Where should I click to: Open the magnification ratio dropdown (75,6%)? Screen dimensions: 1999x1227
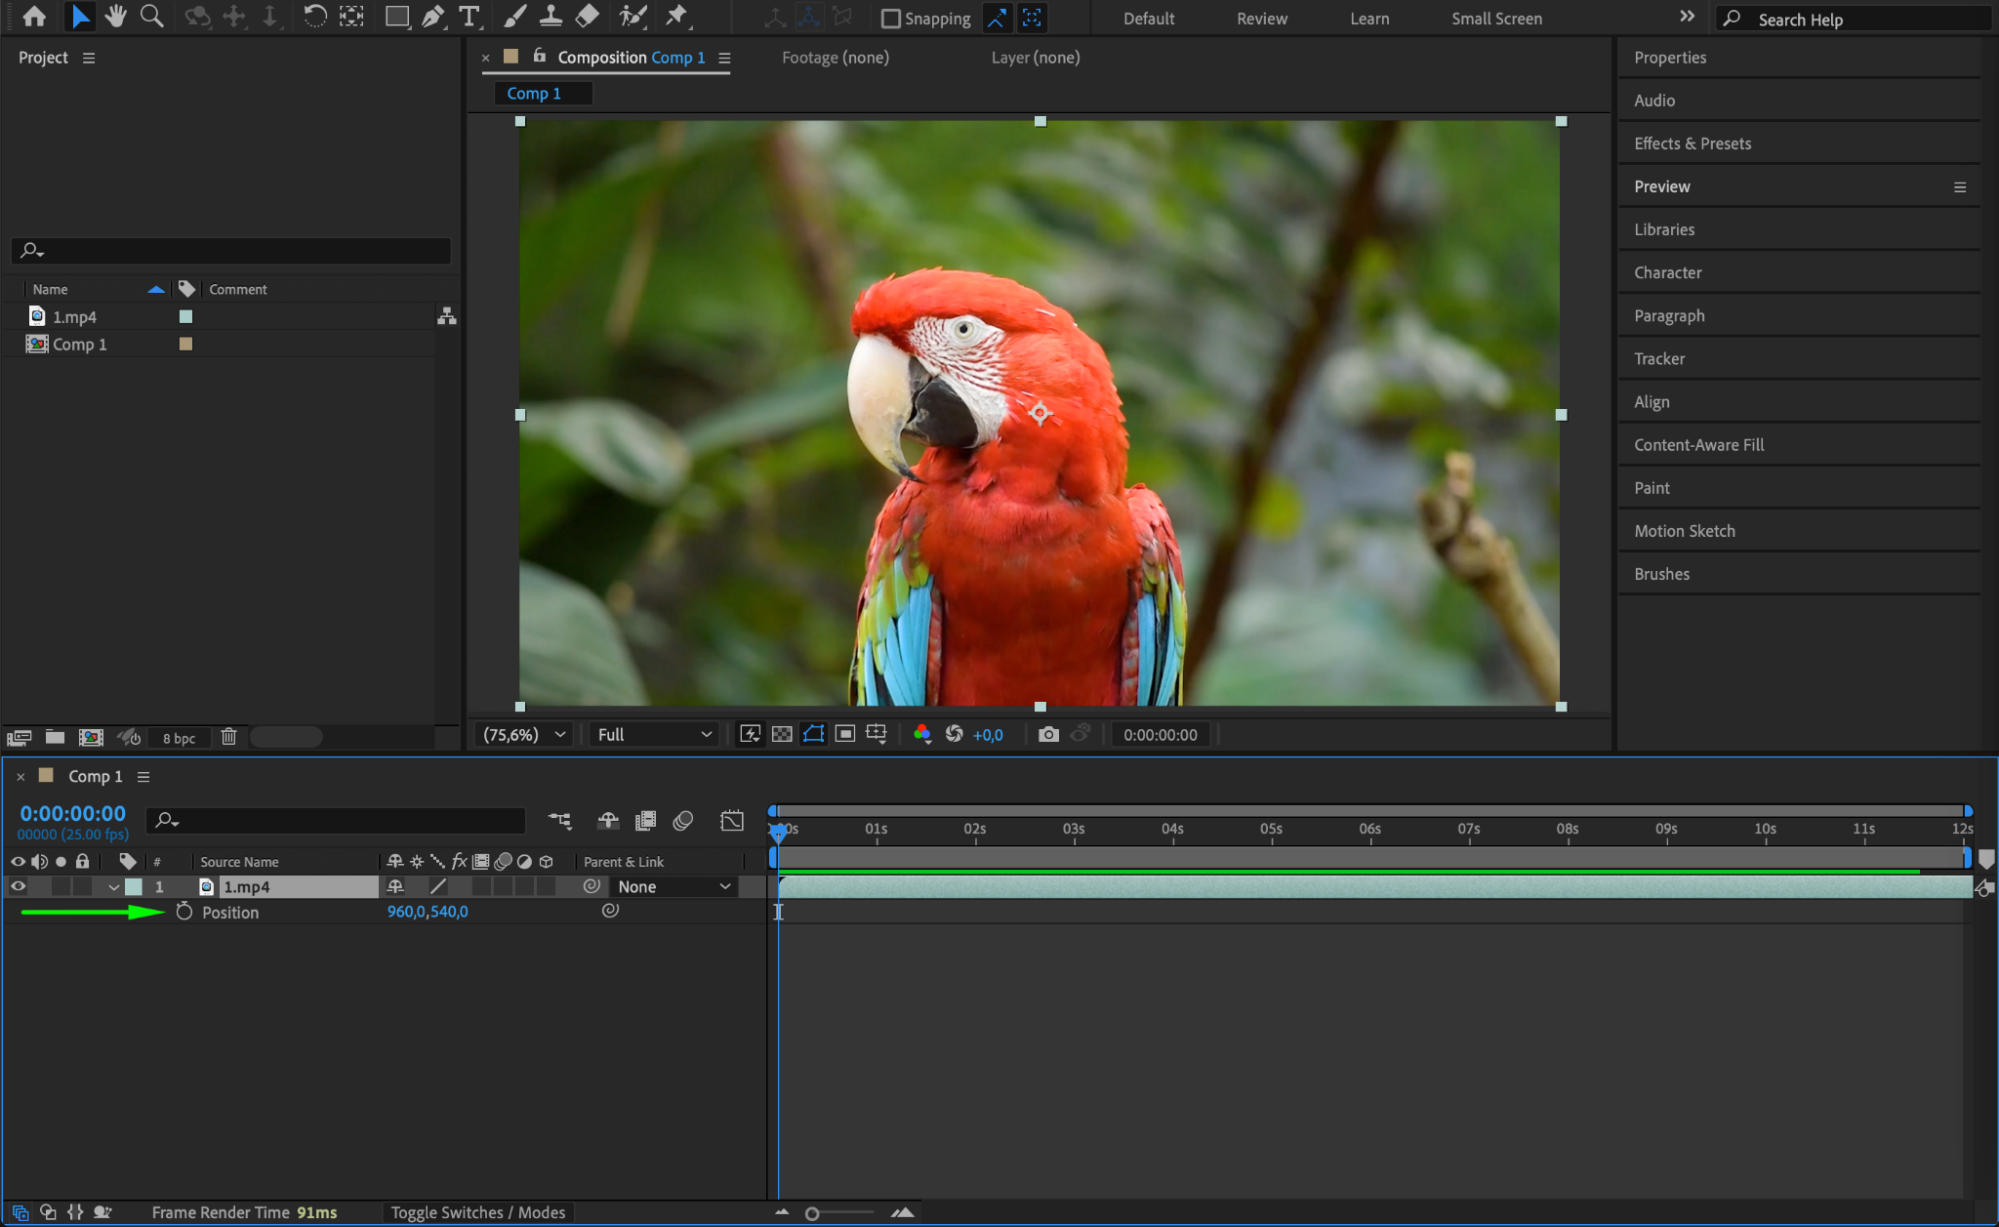point(524,734)
